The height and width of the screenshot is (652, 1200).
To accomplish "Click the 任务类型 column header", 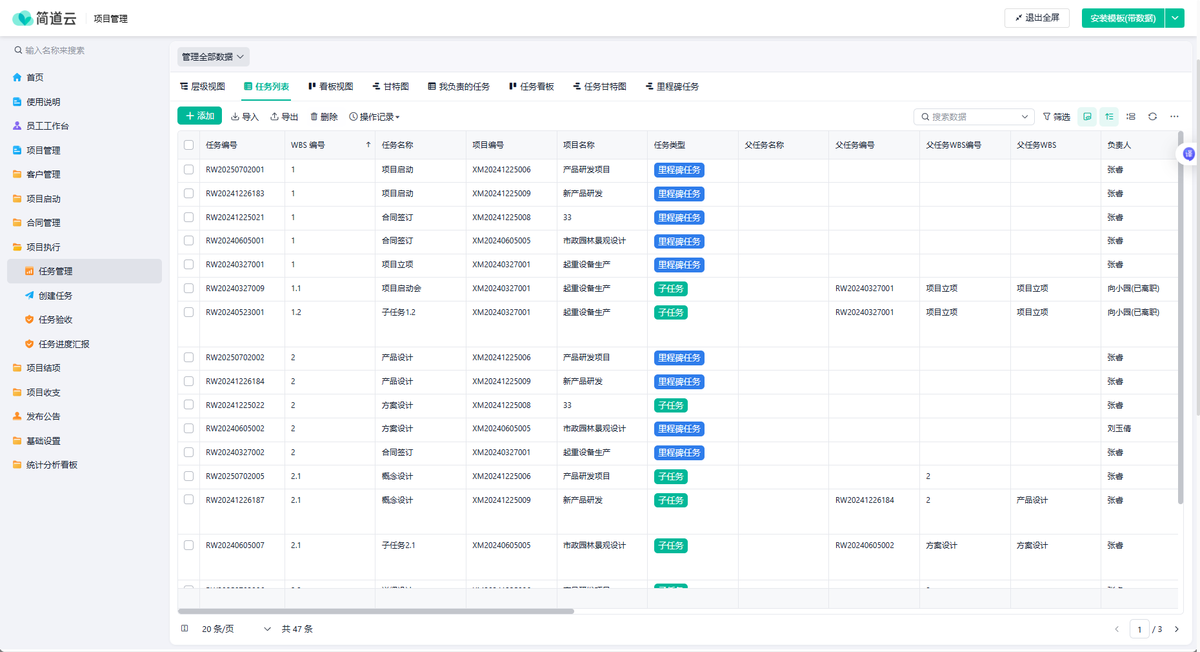I will click(x=693, y=145).
